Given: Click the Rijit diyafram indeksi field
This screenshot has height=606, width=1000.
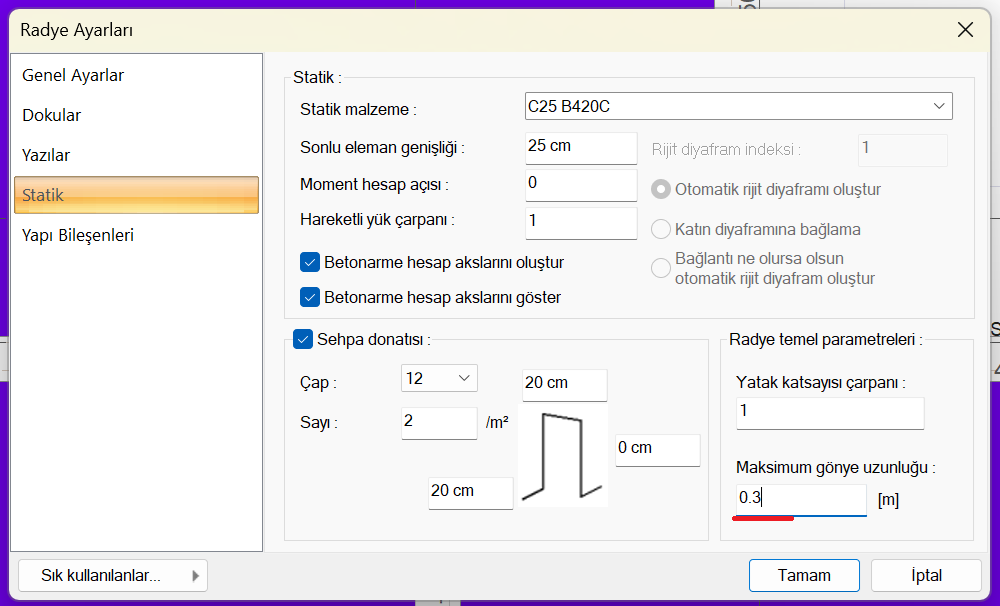Looking at the screenshot, I should pos(902,150).
